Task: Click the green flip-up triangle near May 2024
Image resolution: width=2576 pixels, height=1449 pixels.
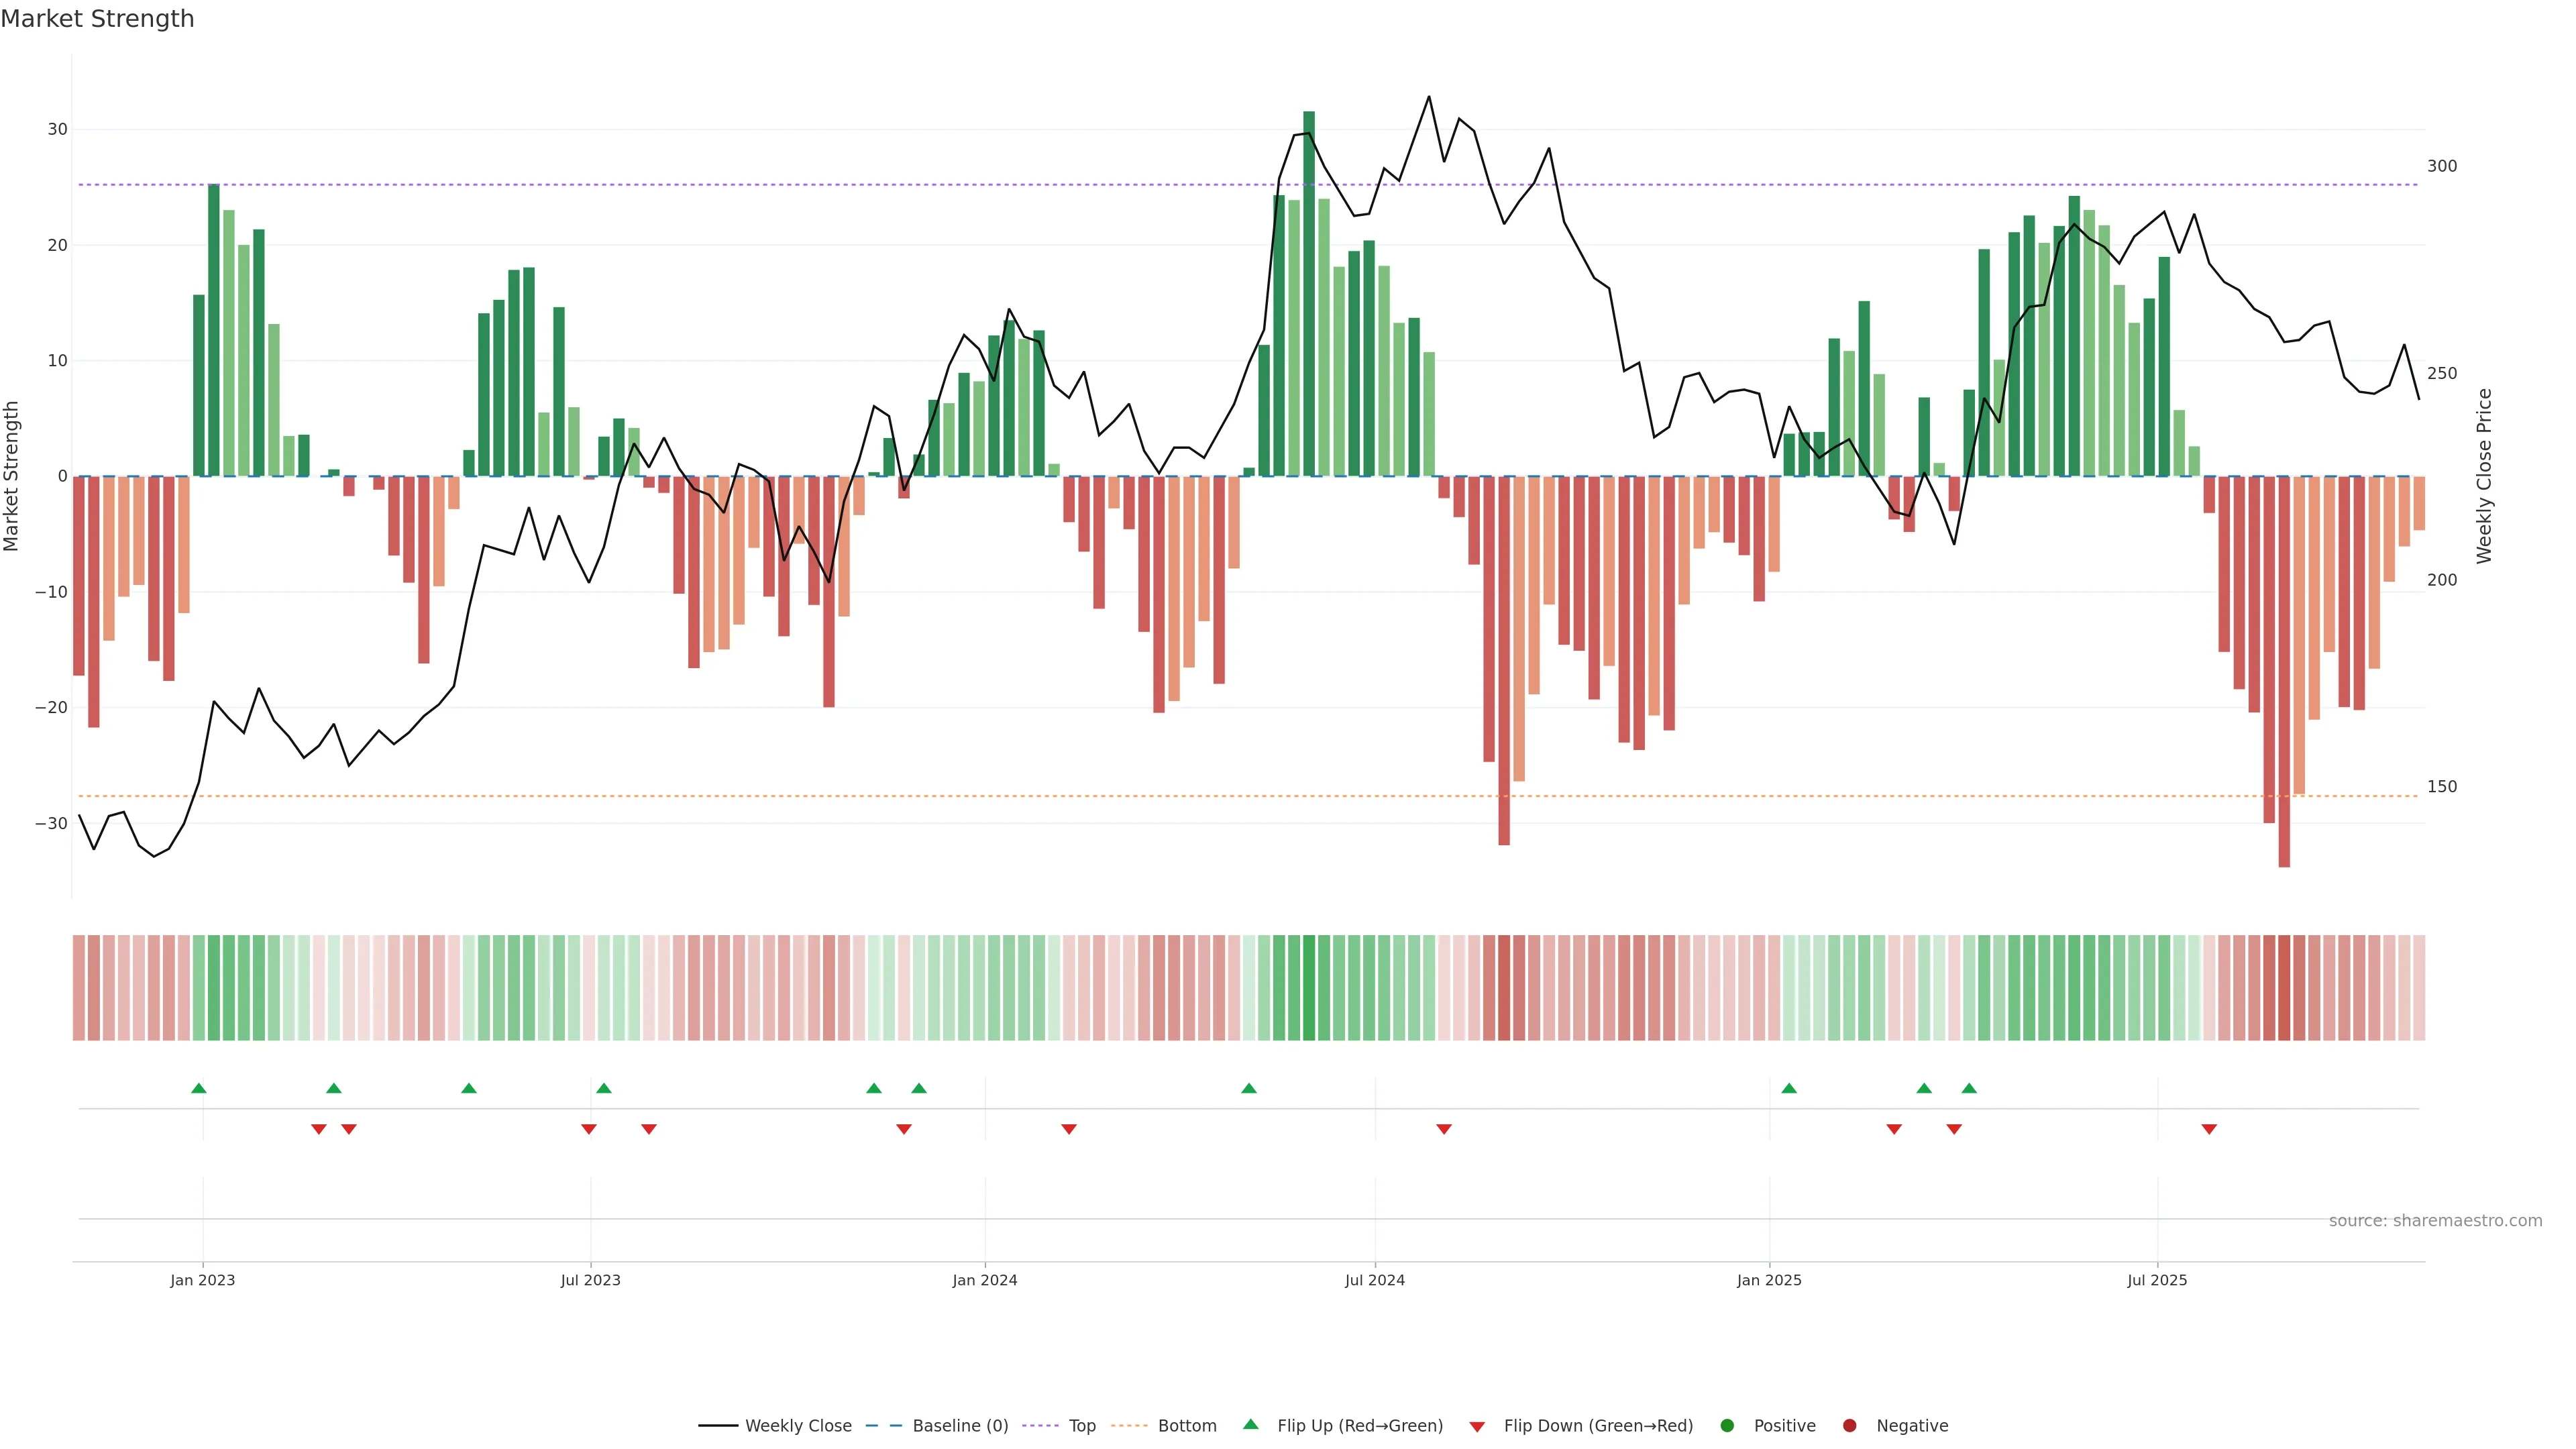Action: [x=1248, y=1088]
